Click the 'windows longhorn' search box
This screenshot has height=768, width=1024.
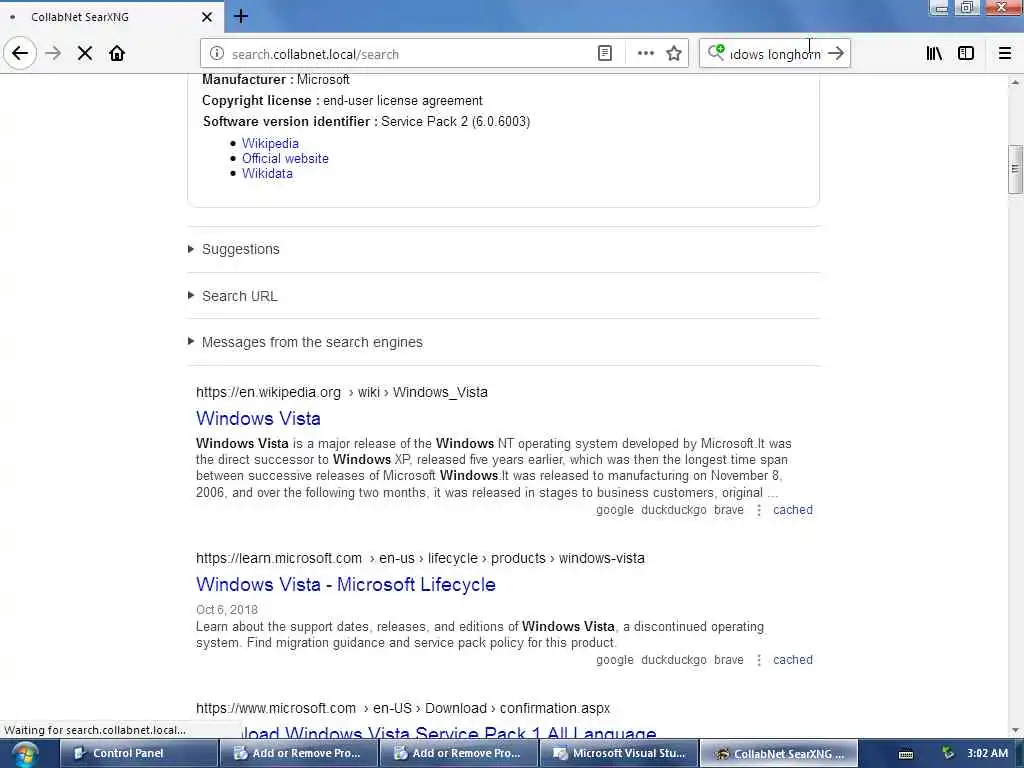pos(775,54)
